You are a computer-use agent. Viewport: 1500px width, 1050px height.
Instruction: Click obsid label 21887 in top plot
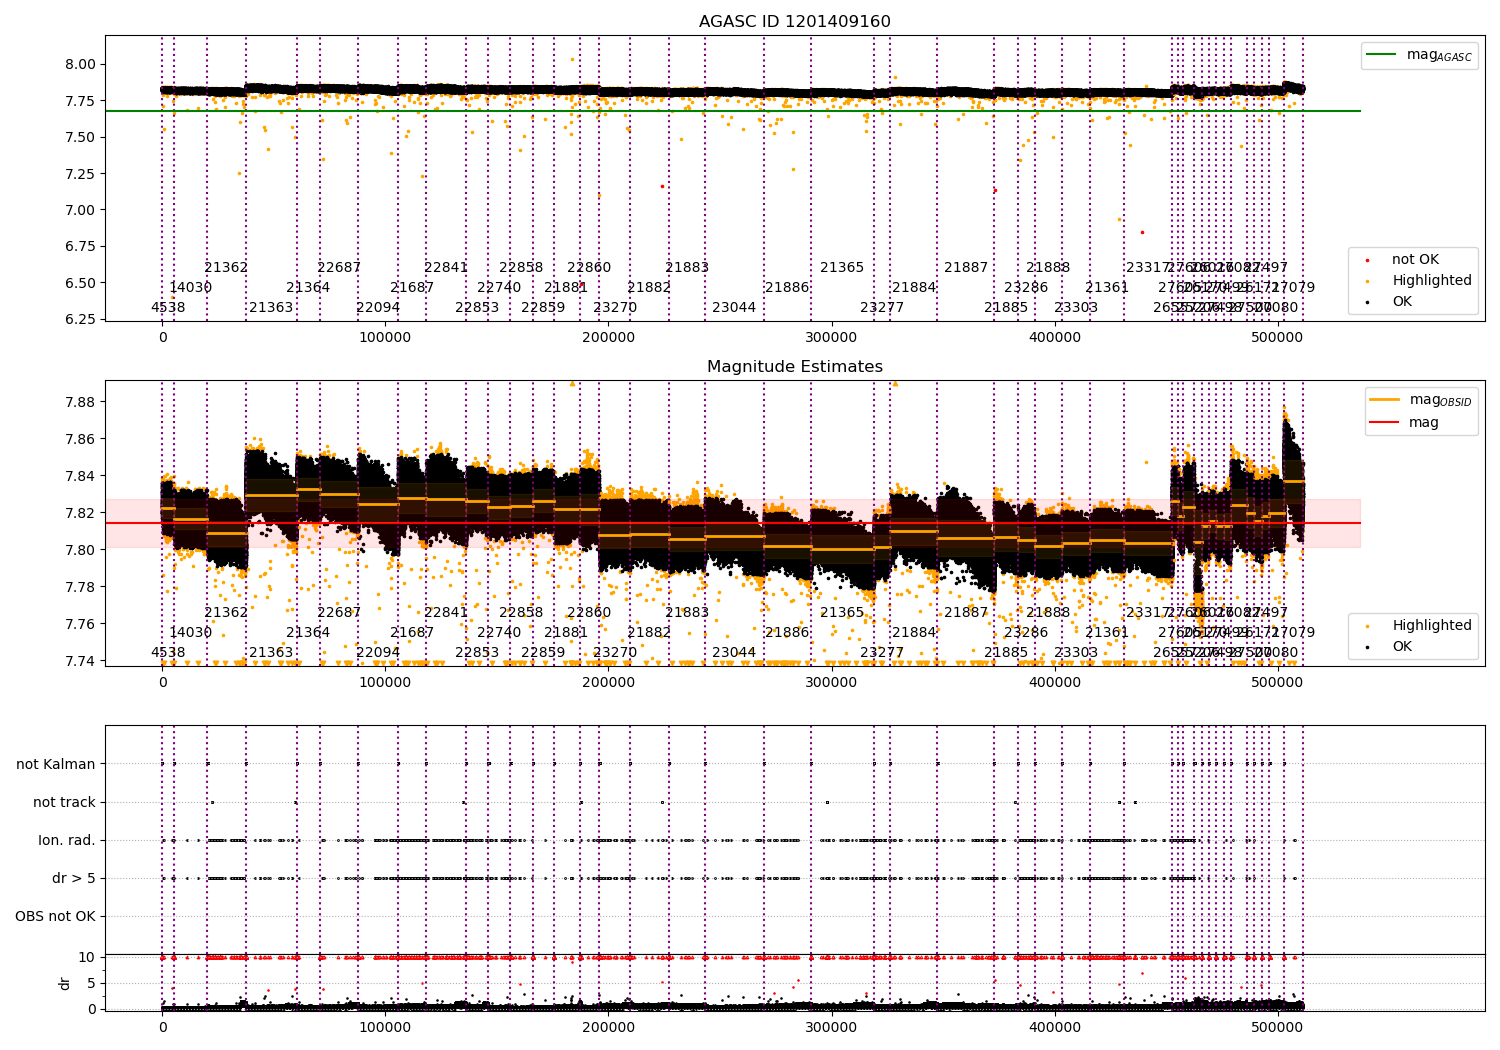pyautogui.click(x=966, y=268)
